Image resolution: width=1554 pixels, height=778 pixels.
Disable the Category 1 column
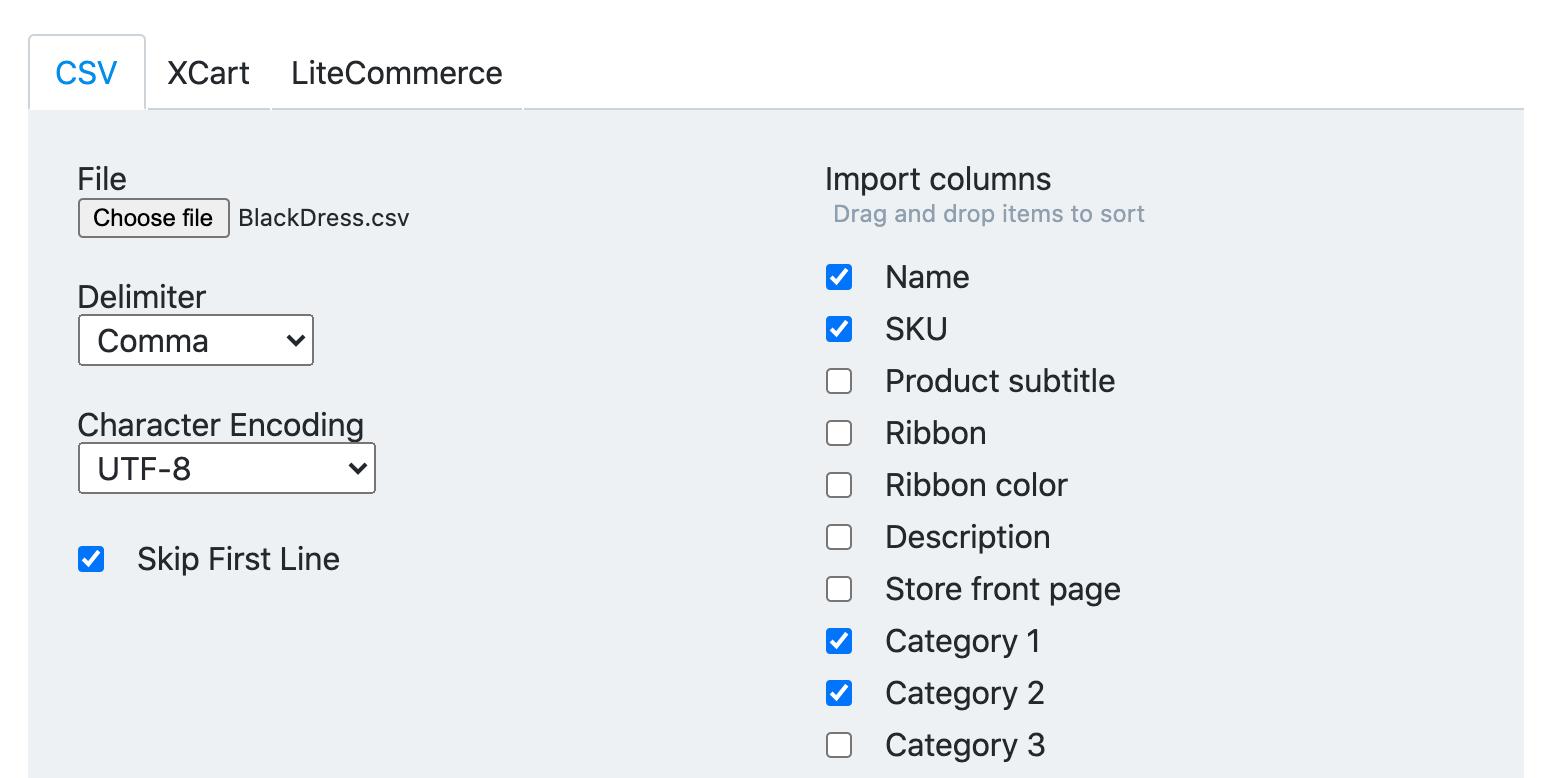coord(839,641)
